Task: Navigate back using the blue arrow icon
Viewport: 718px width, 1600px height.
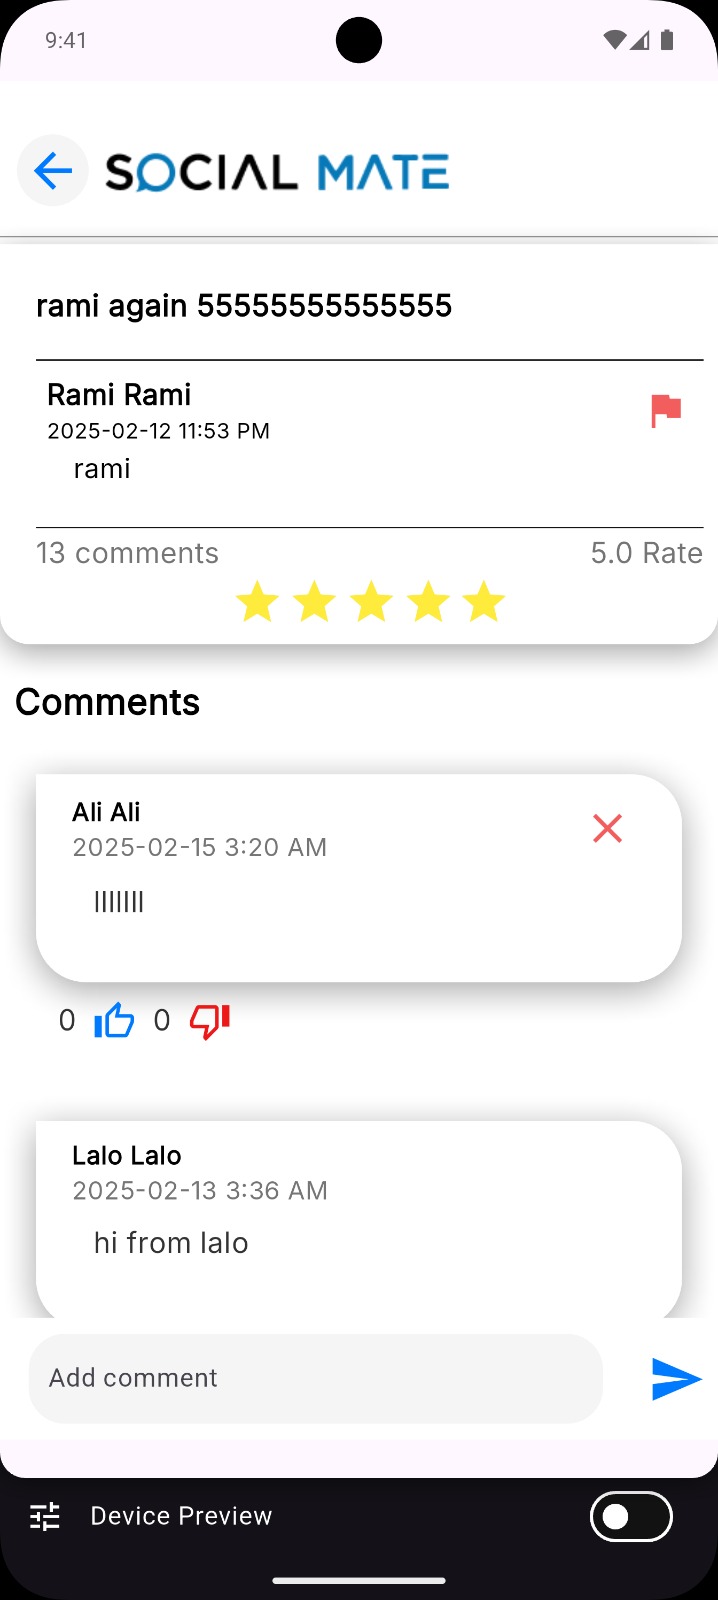Action: [52, 170]
